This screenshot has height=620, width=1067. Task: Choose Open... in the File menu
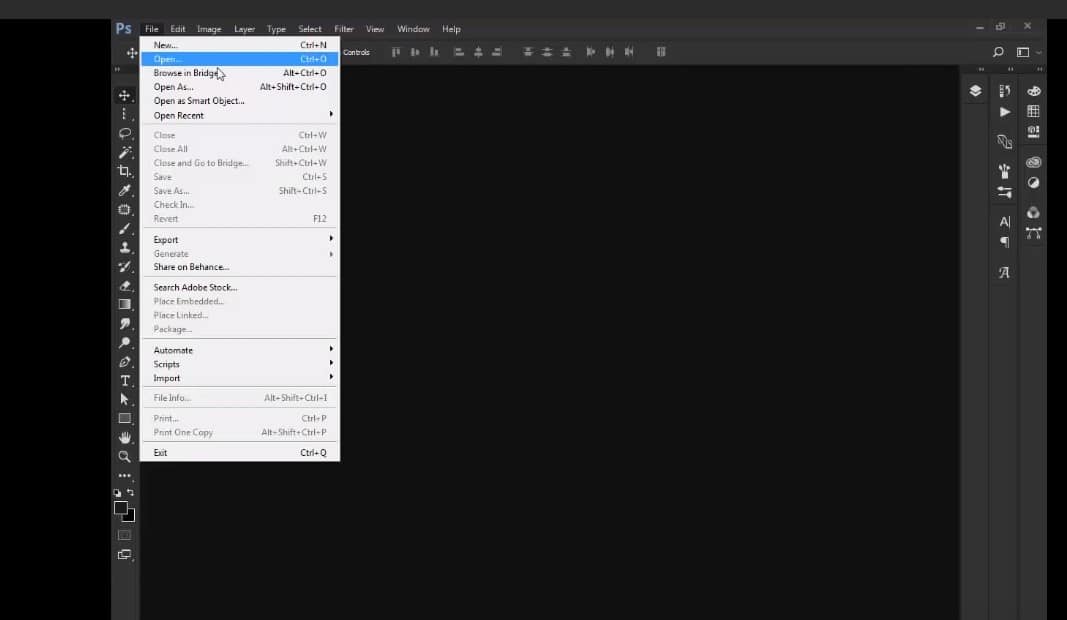click(x=240, y=59)
